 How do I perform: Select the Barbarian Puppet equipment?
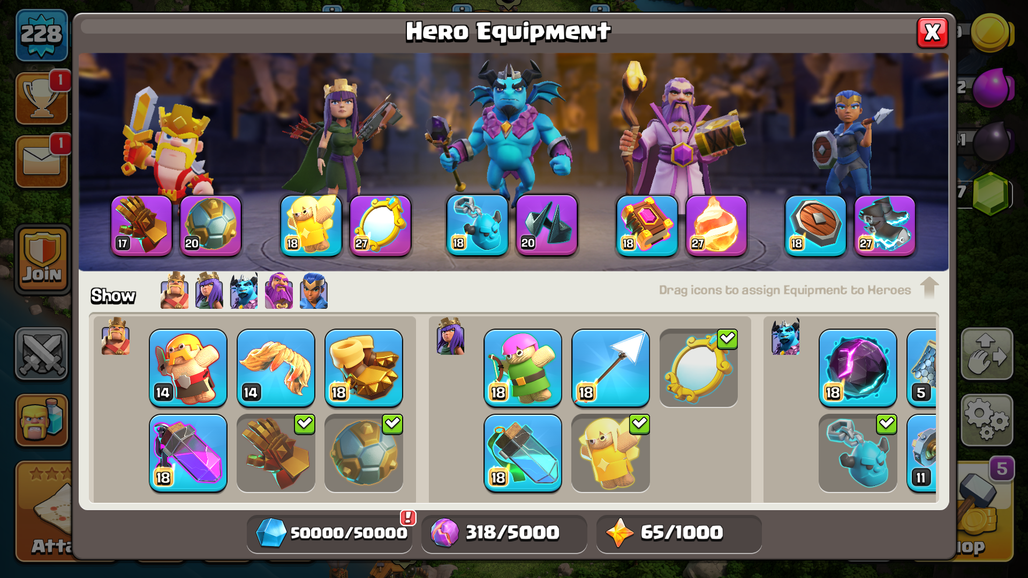point(188,368)
